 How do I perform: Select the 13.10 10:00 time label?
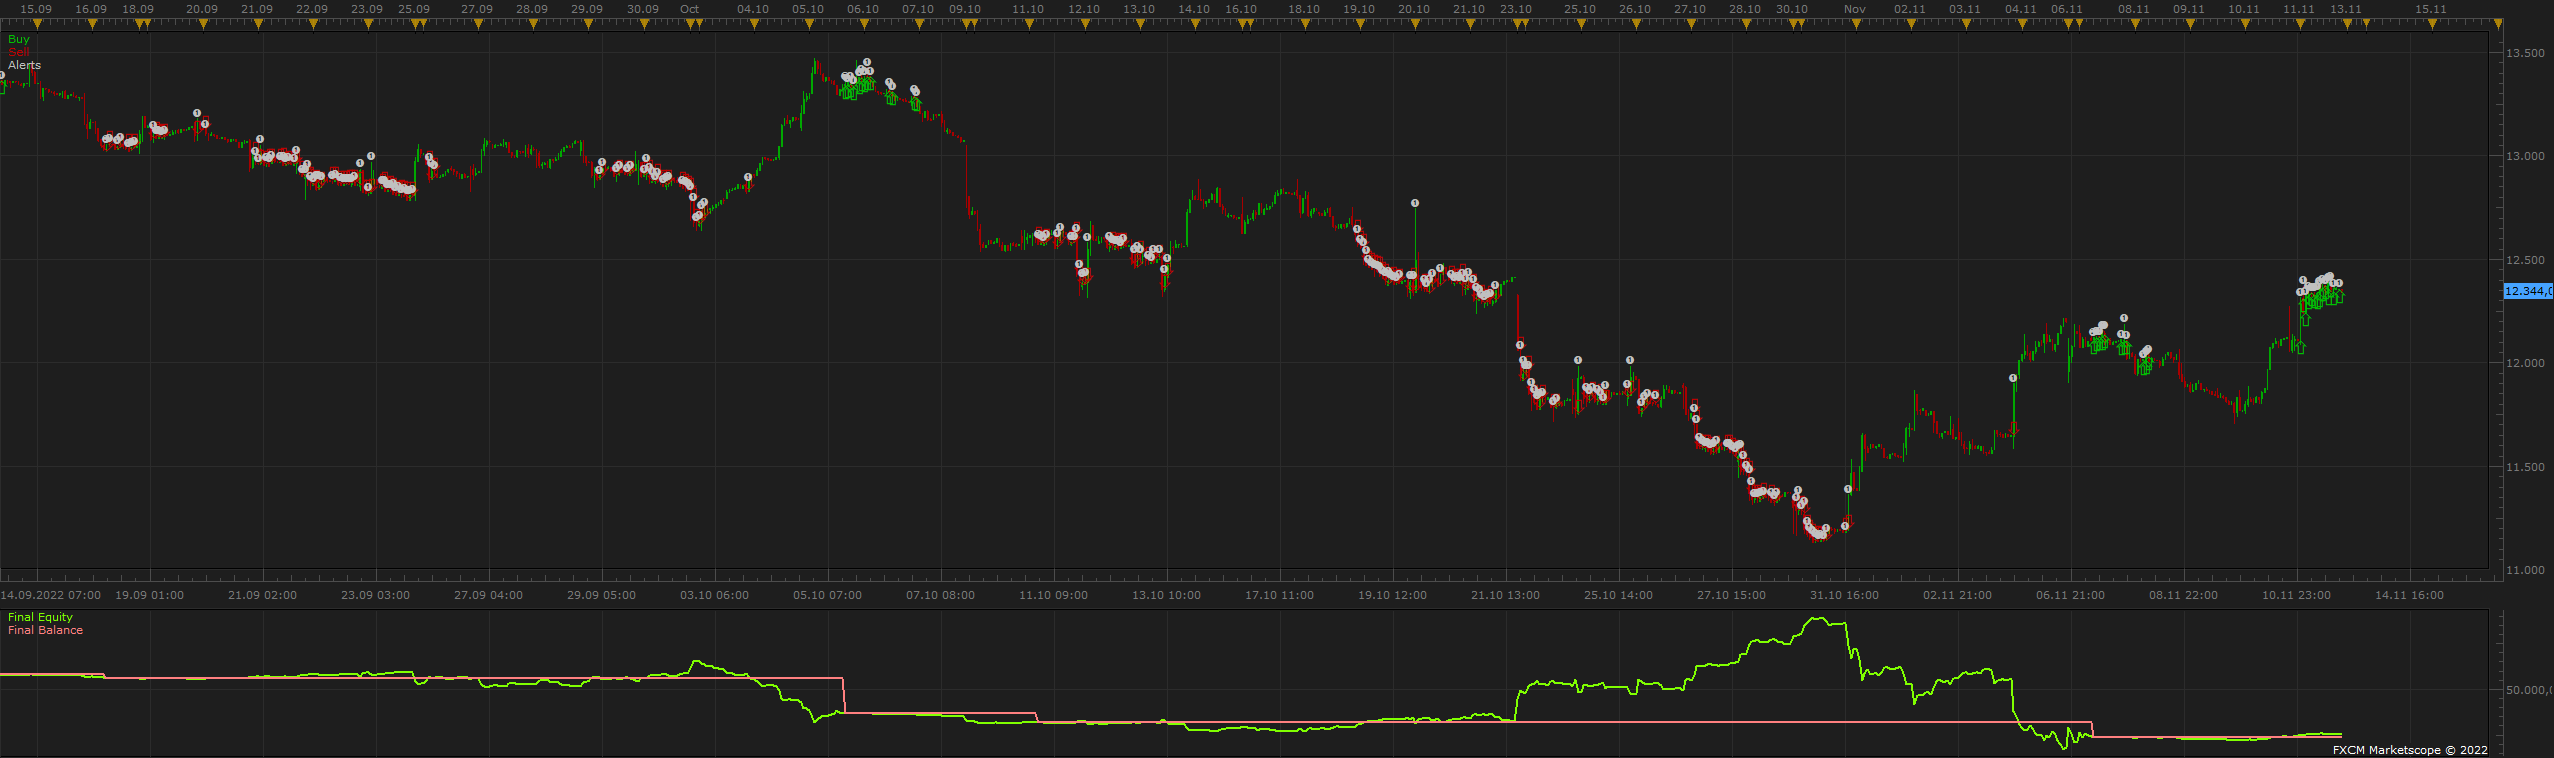click(1166, 595)
